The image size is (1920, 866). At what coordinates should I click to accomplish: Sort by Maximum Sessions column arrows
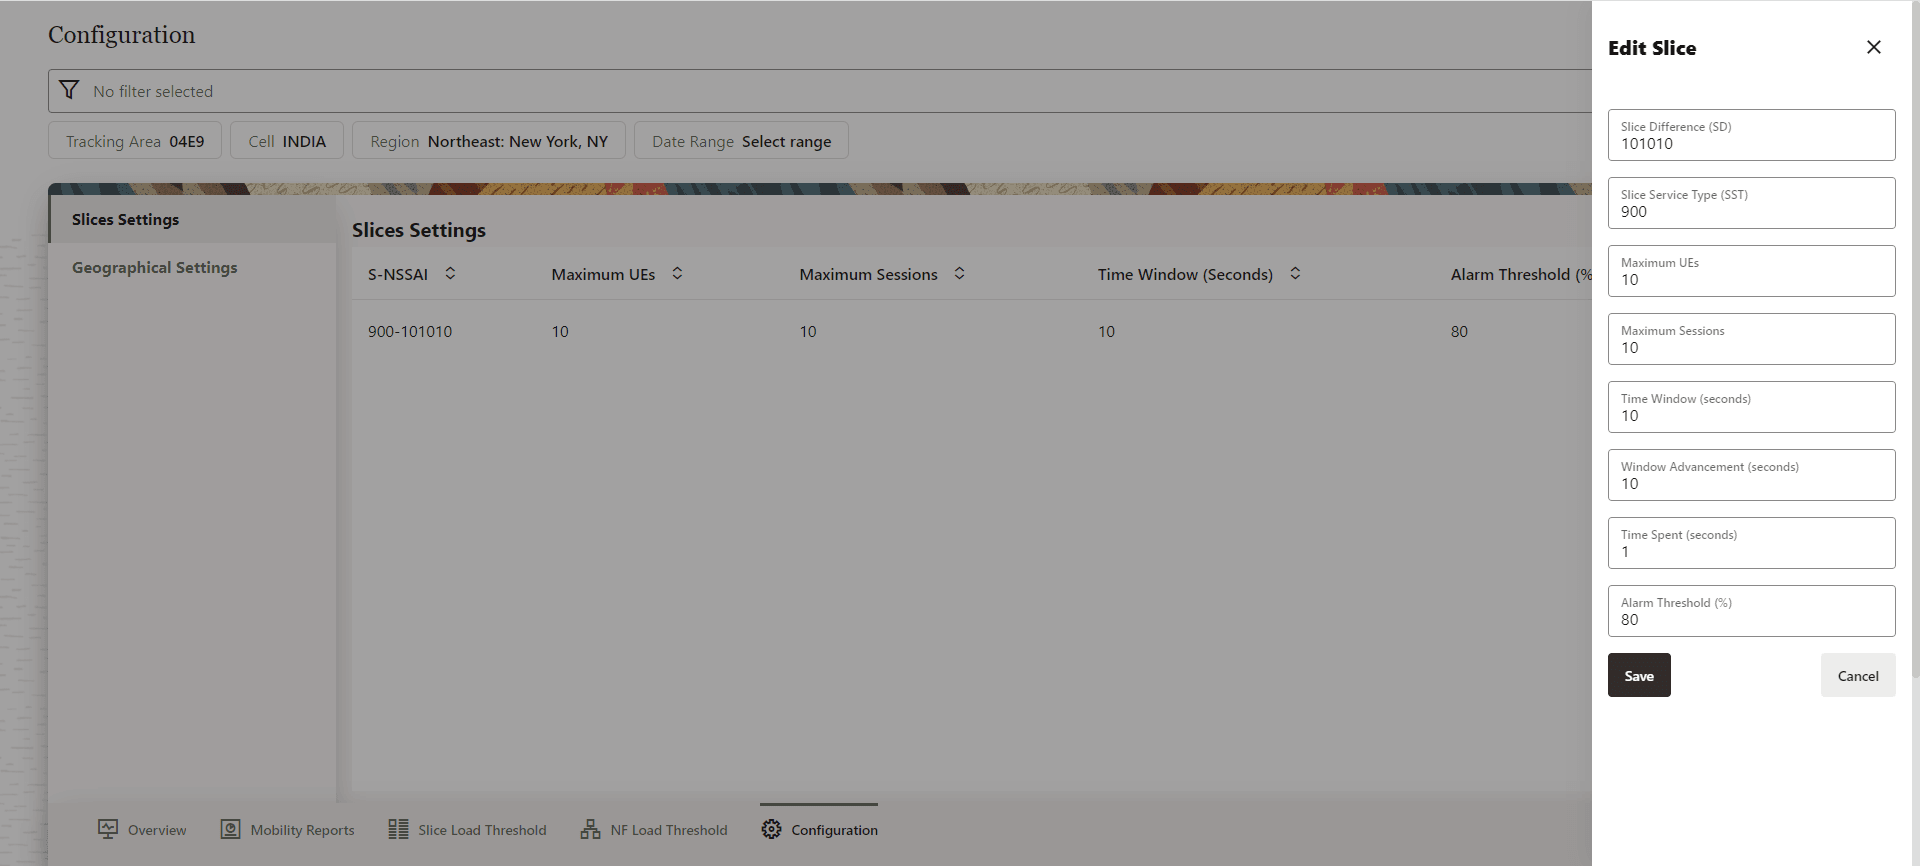click(x=959, y=273)
